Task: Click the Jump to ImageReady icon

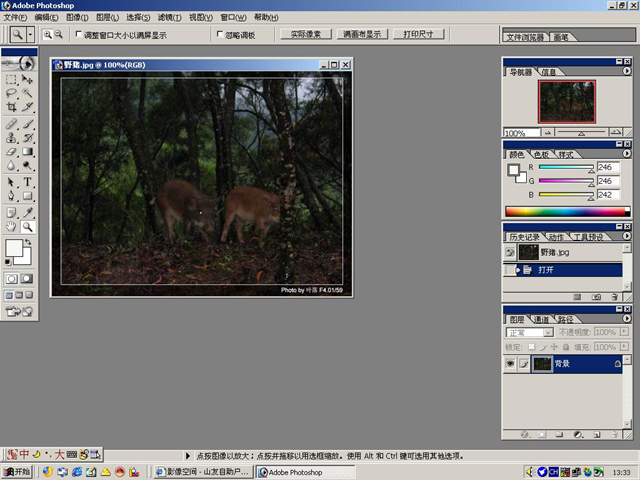Action: [x=19, y=311]
